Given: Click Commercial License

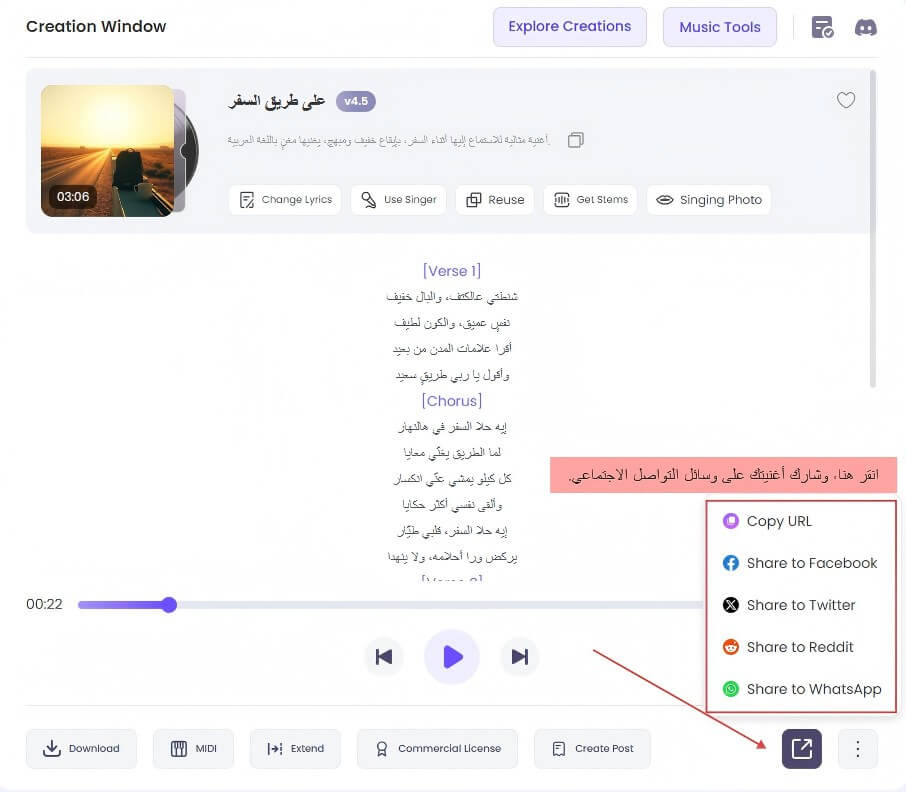Looking at the screenshot, I should [x=437, y=748].
